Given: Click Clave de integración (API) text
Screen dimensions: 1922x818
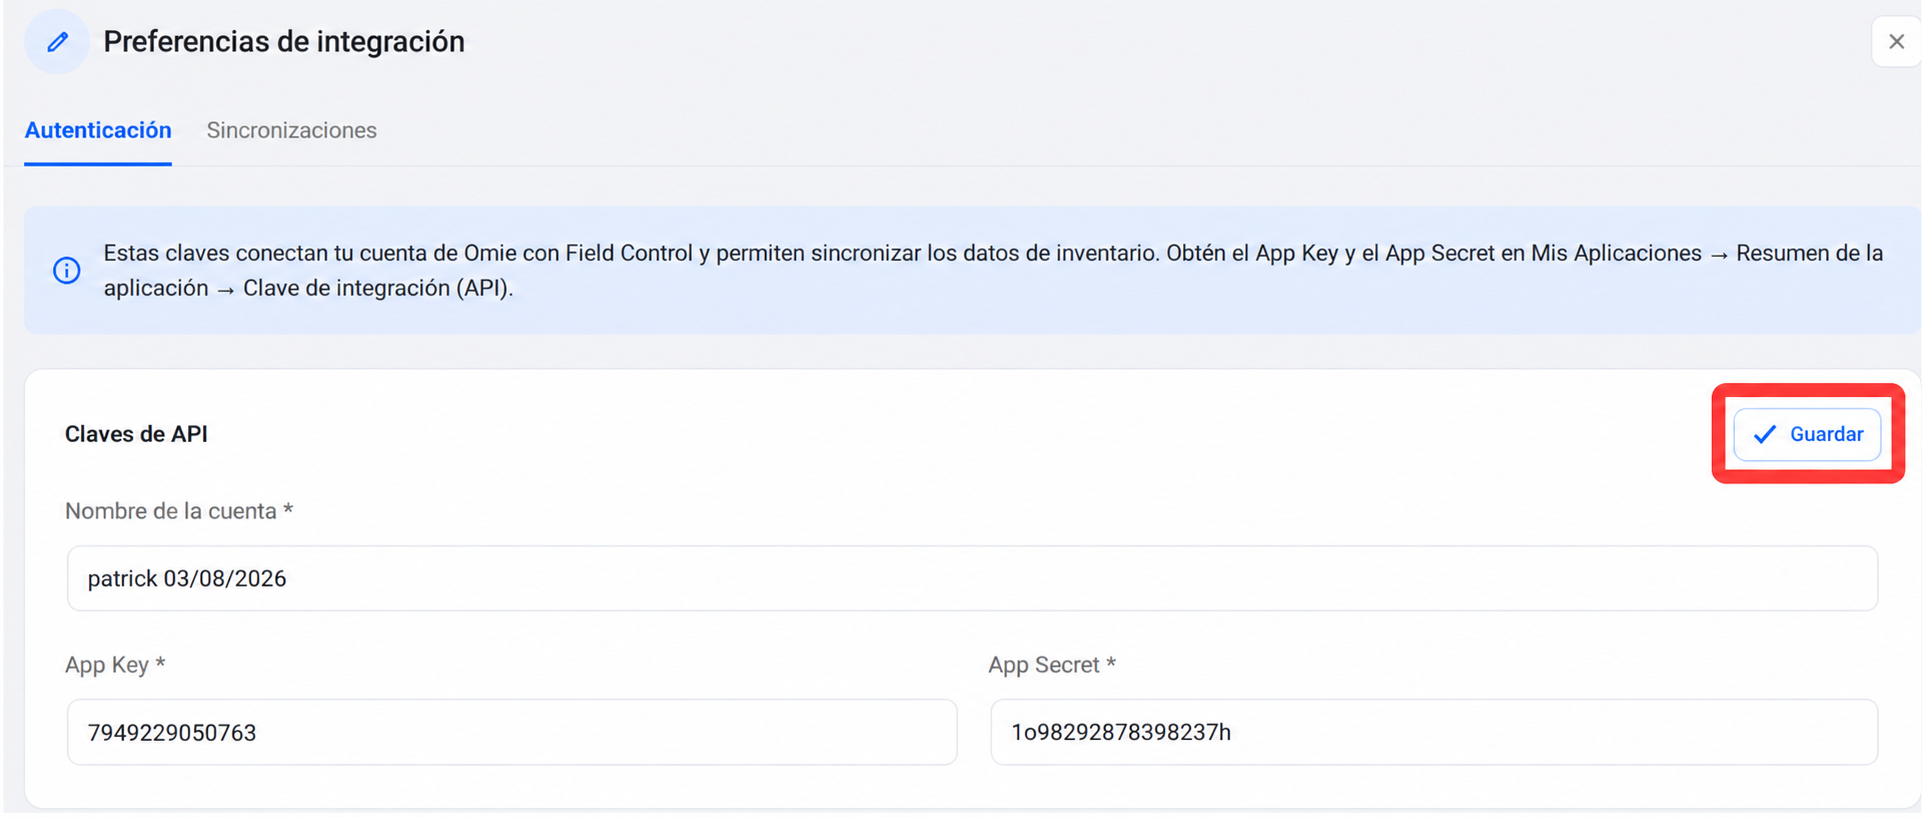Looking at the screenshot, I should pyautogui.click(x=376, y=288).
